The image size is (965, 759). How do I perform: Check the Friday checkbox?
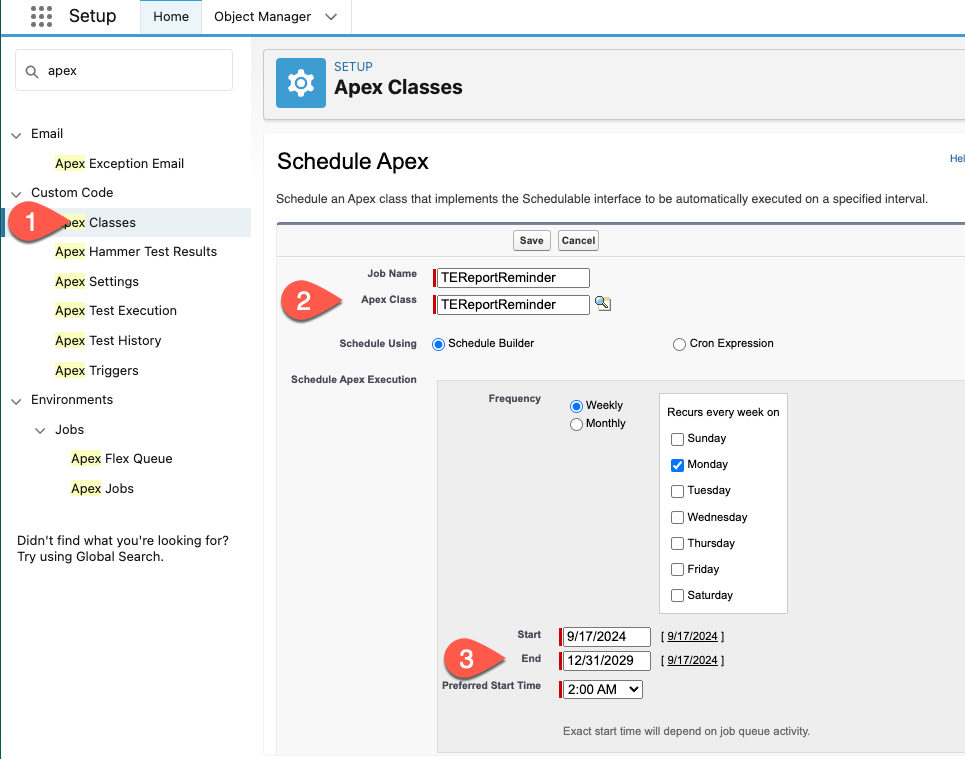[677, 569]
